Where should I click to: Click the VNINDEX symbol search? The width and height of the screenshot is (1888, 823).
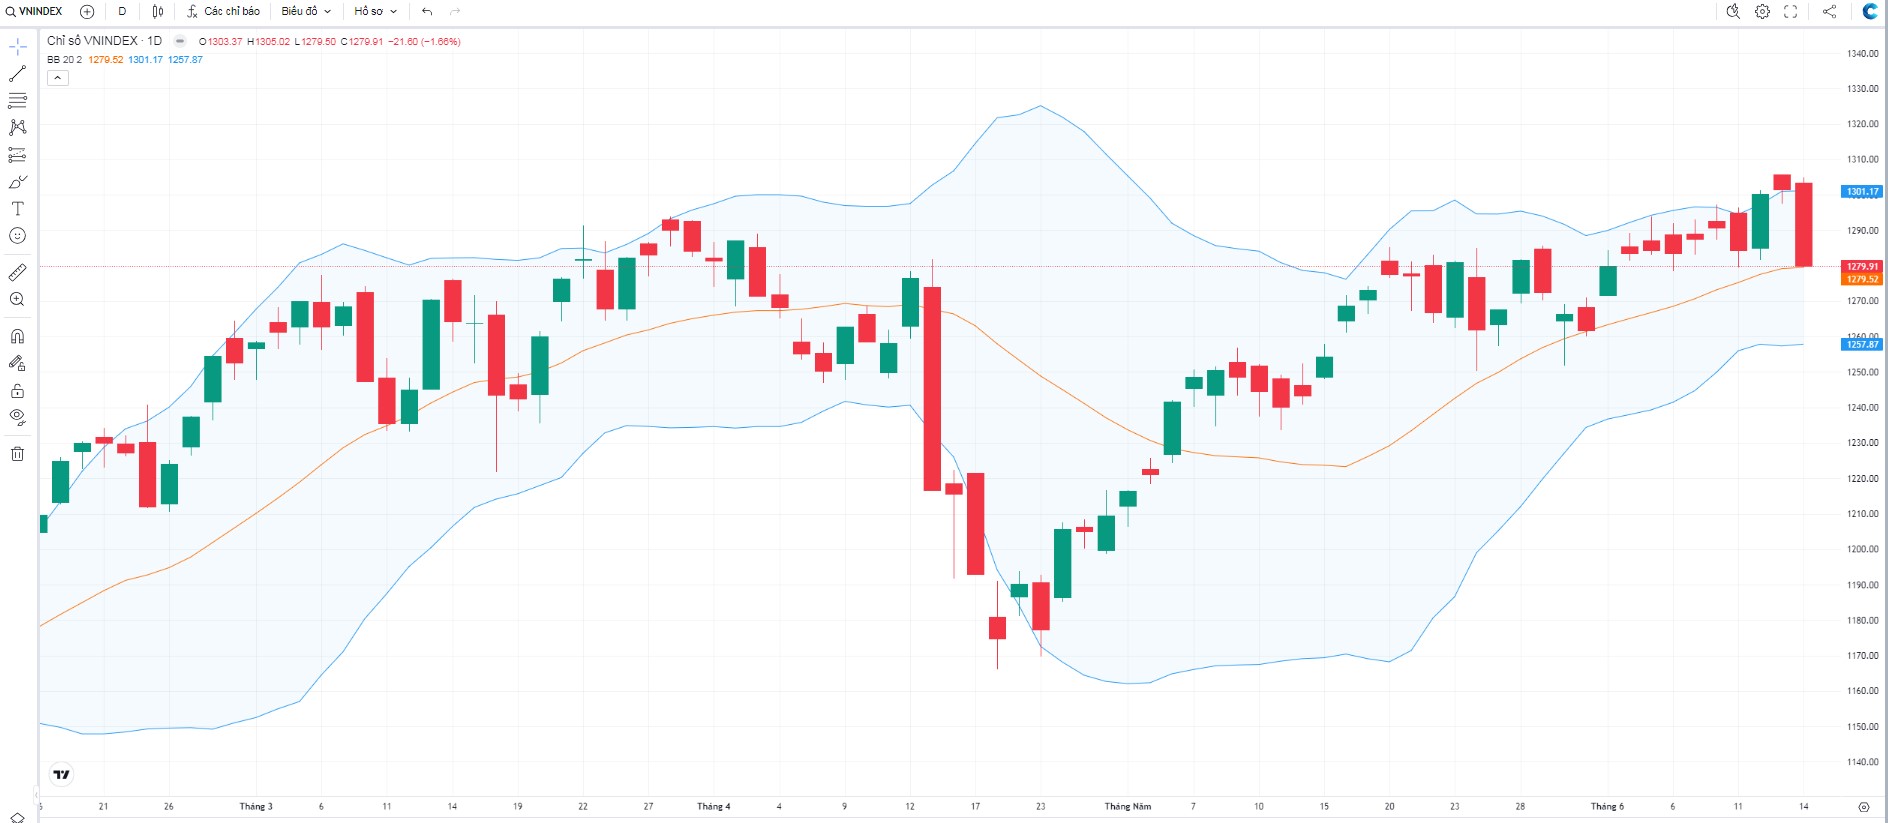pyautogui.click(x=34, y=11)
